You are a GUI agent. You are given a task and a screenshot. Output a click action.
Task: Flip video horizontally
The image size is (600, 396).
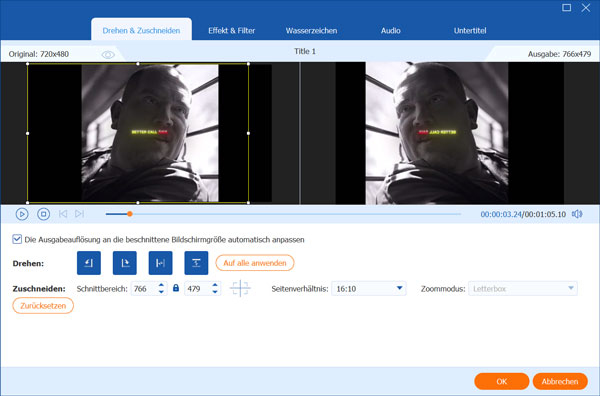160,263
